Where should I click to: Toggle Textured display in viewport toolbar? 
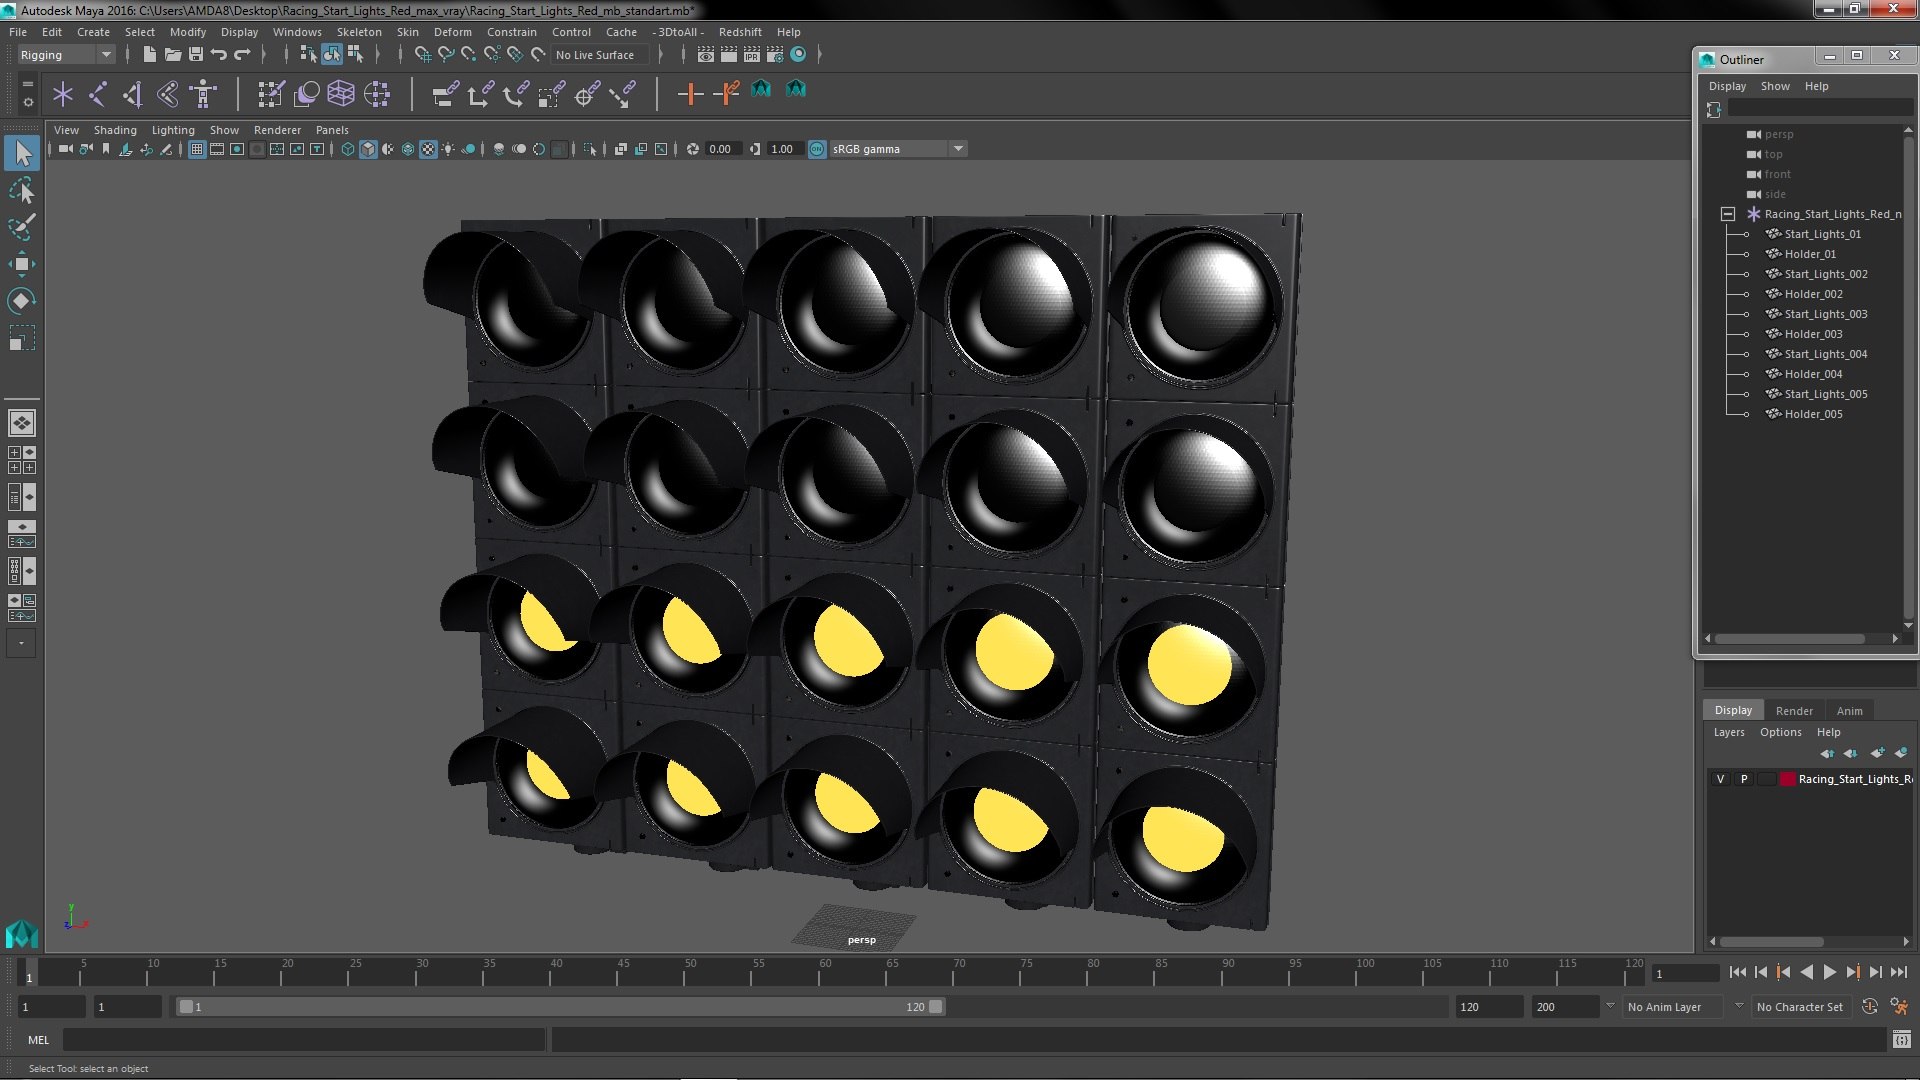click(x=428, y=149)
